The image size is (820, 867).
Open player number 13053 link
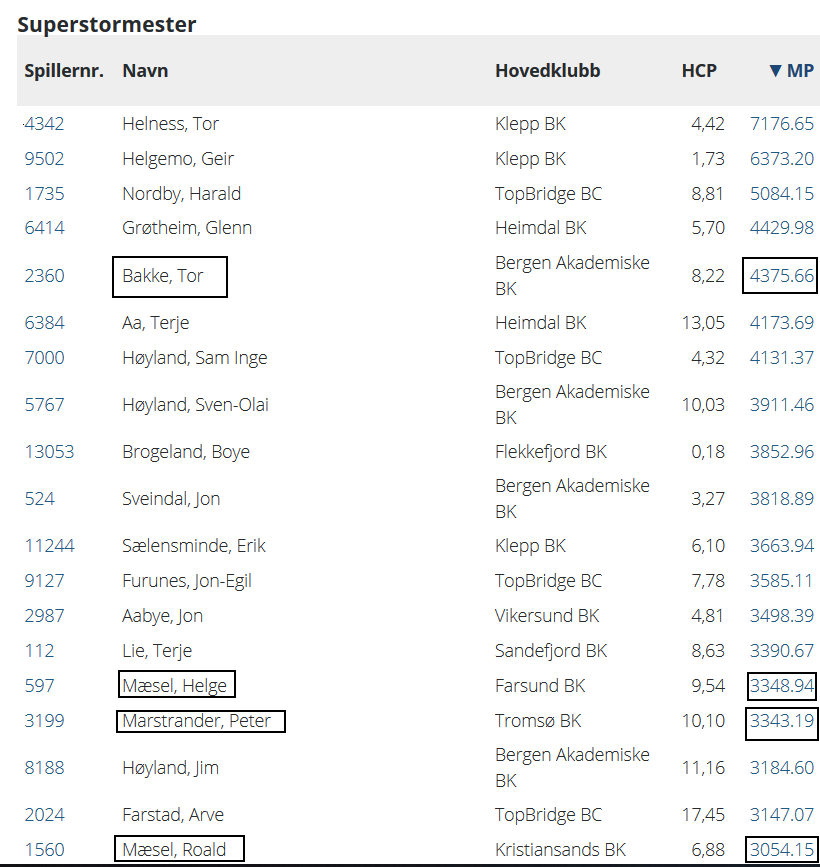point(49,452)
